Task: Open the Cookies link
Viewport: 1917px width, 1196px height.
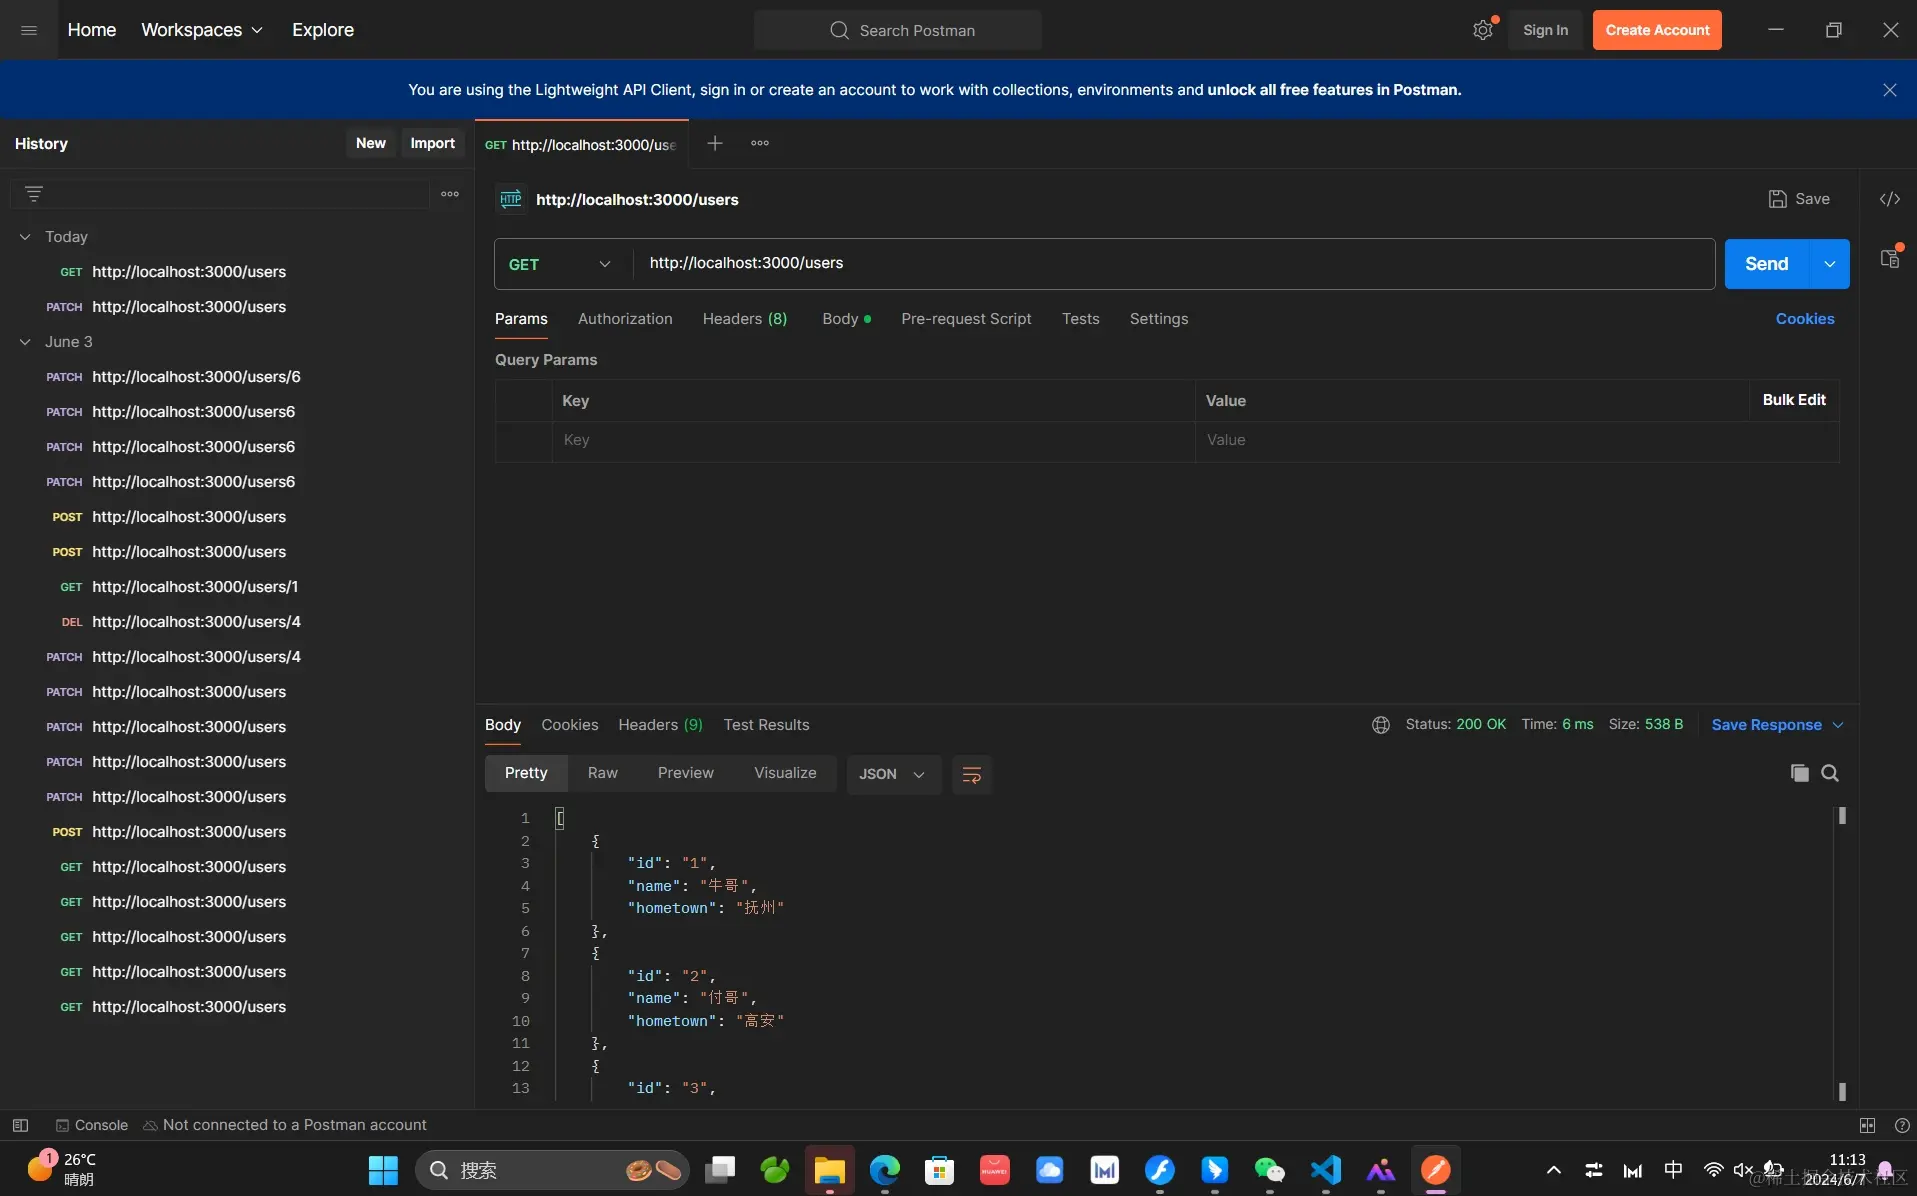Action: 1805,319
